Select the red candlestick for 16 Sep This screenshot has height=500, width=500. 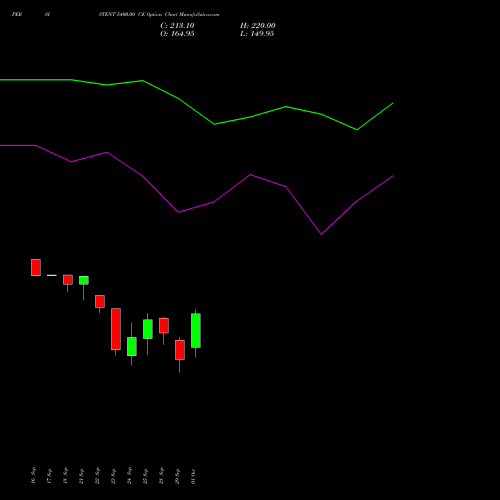[36, 267]
